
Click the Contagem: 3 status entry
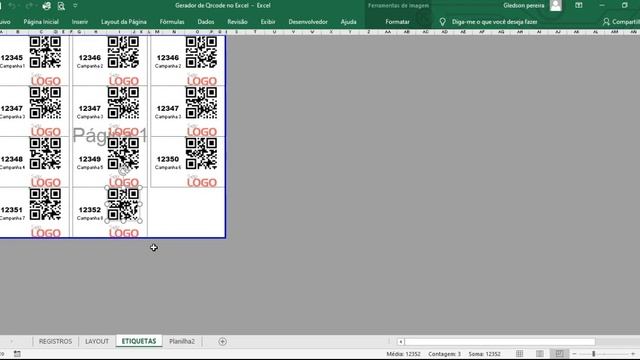coord(444,354)
